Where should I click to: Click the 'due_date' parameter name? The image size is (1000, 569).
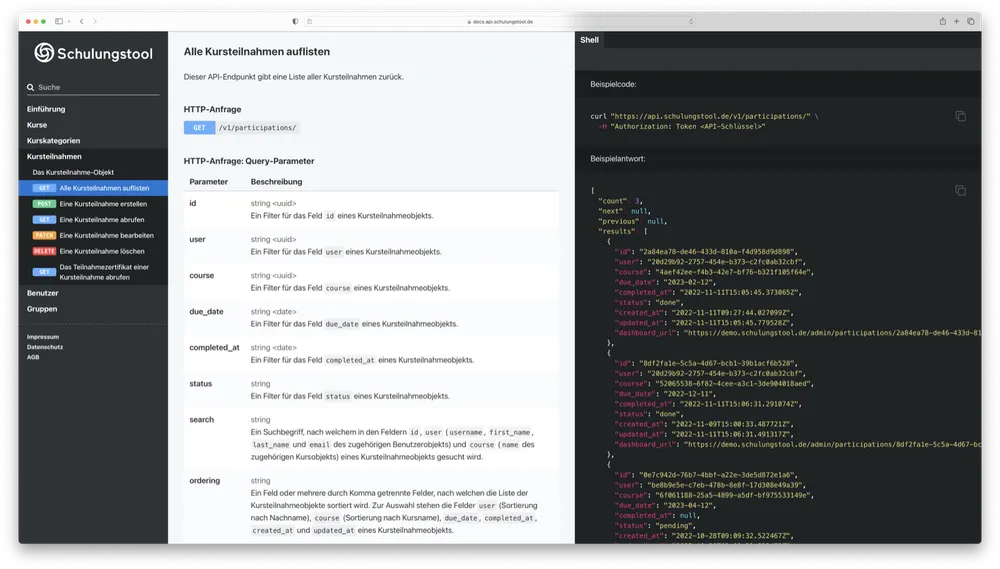[x=206, y=312]
